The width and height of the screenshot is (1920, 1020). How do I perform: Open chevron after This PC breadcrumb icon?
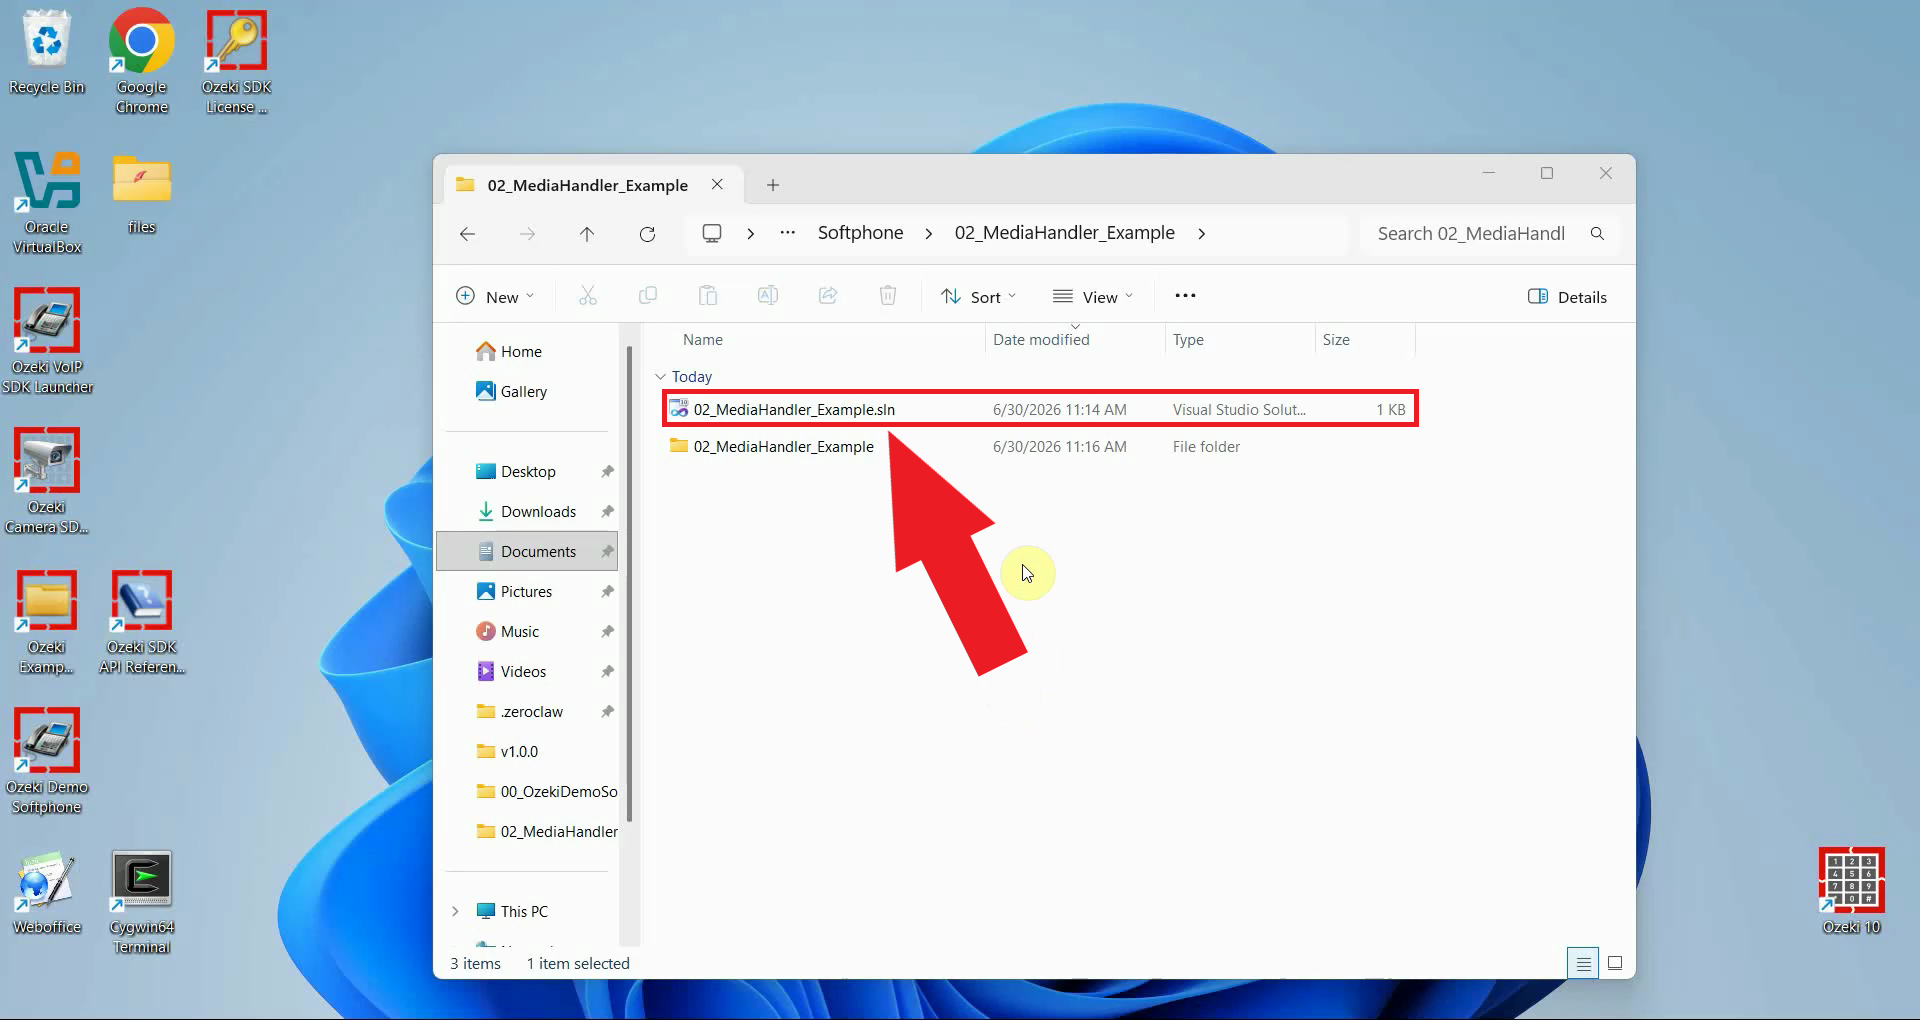pyautogui.click(x=750, y=233)
